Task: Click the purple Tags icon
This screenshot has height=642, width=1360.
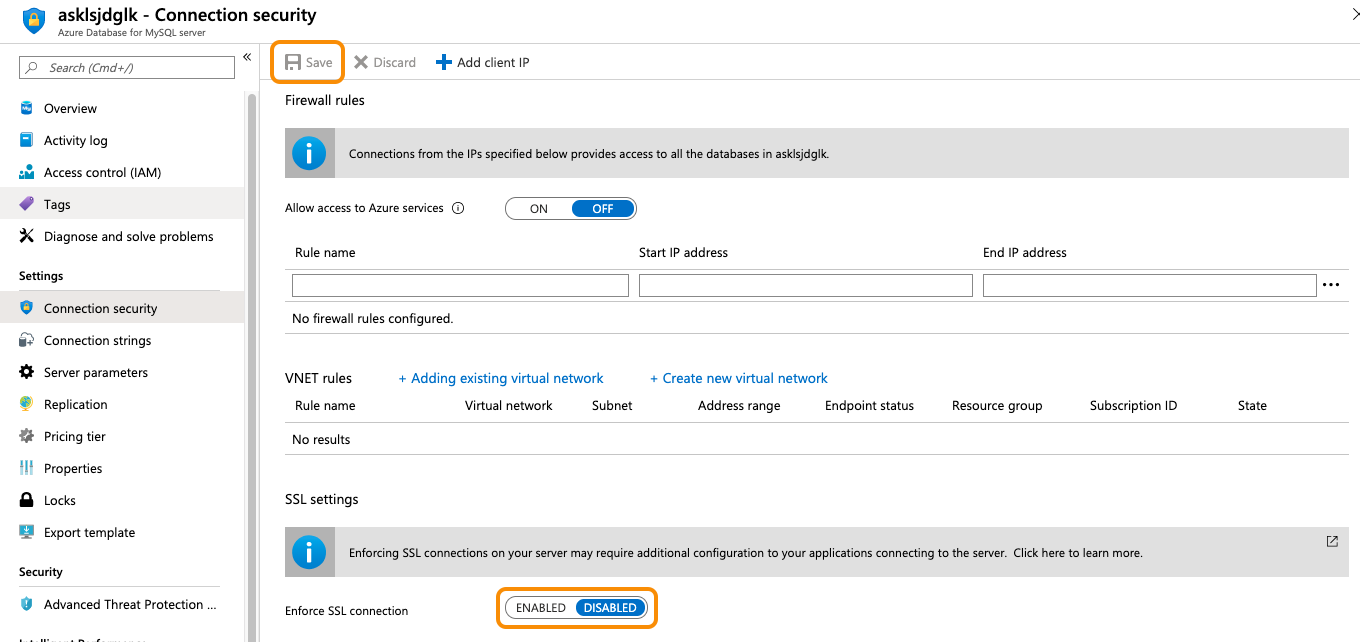Action: [x=27, y=204]
